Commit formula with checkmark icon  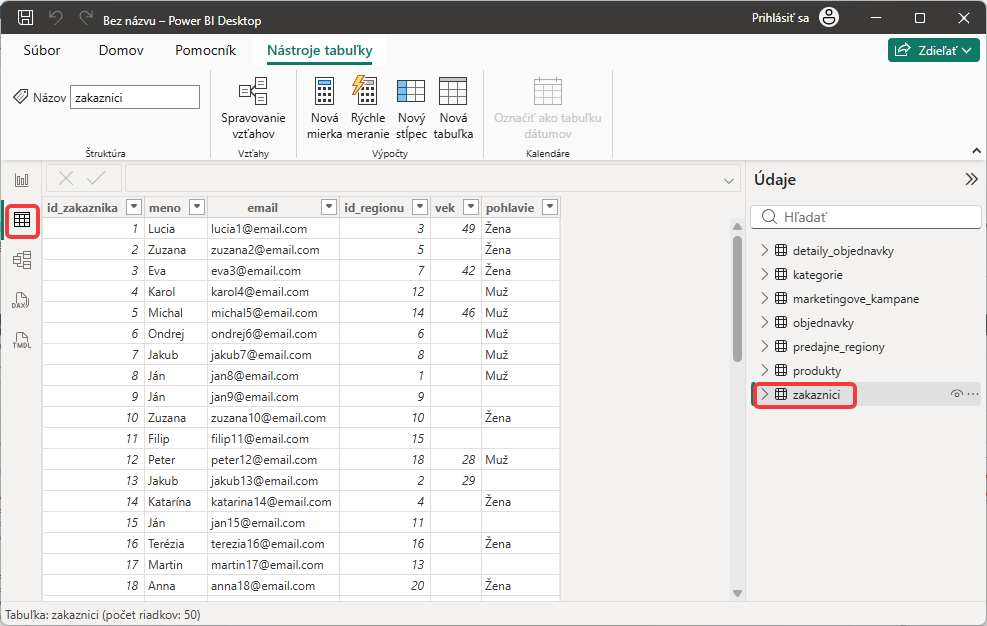[x=96, y=178]
